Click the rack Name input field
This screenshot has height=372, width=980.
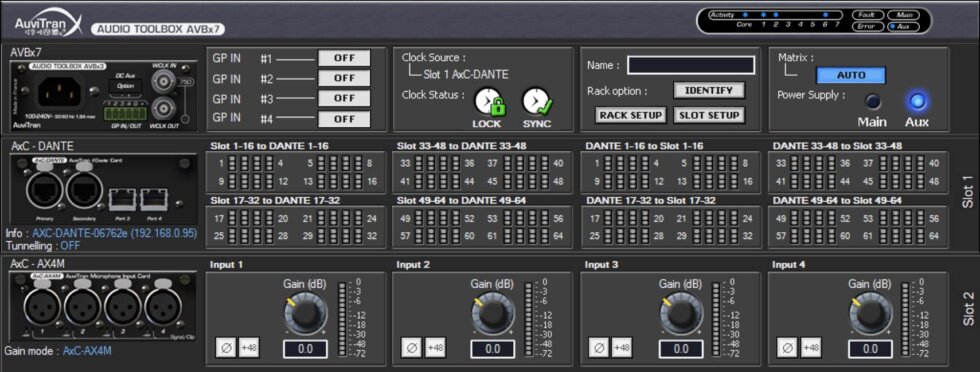pyautogui.click(x=691, y=65)
